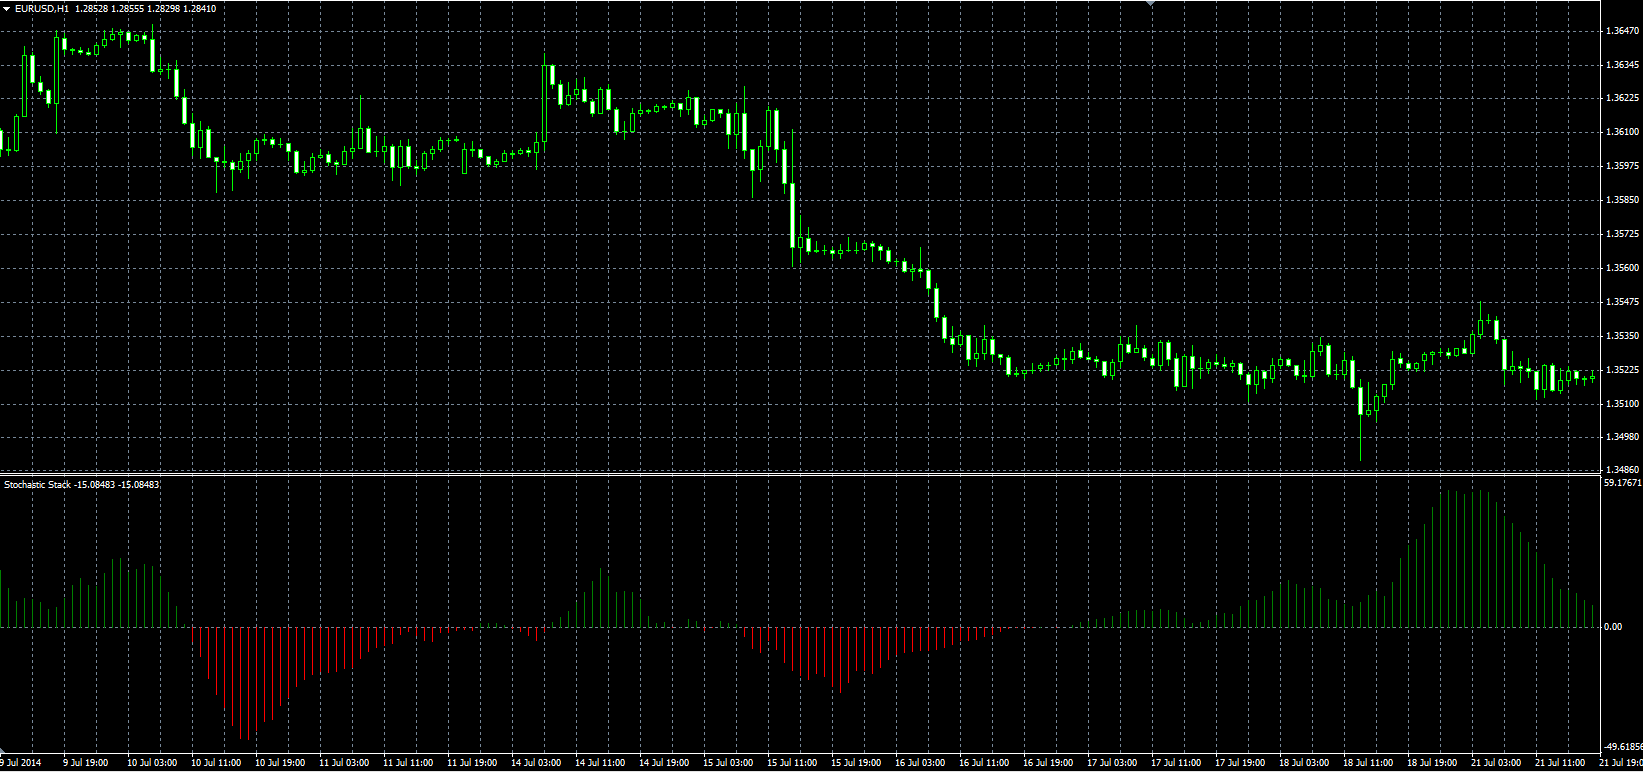
Task: Click price scale label 1.35725
Action: 1621,234
